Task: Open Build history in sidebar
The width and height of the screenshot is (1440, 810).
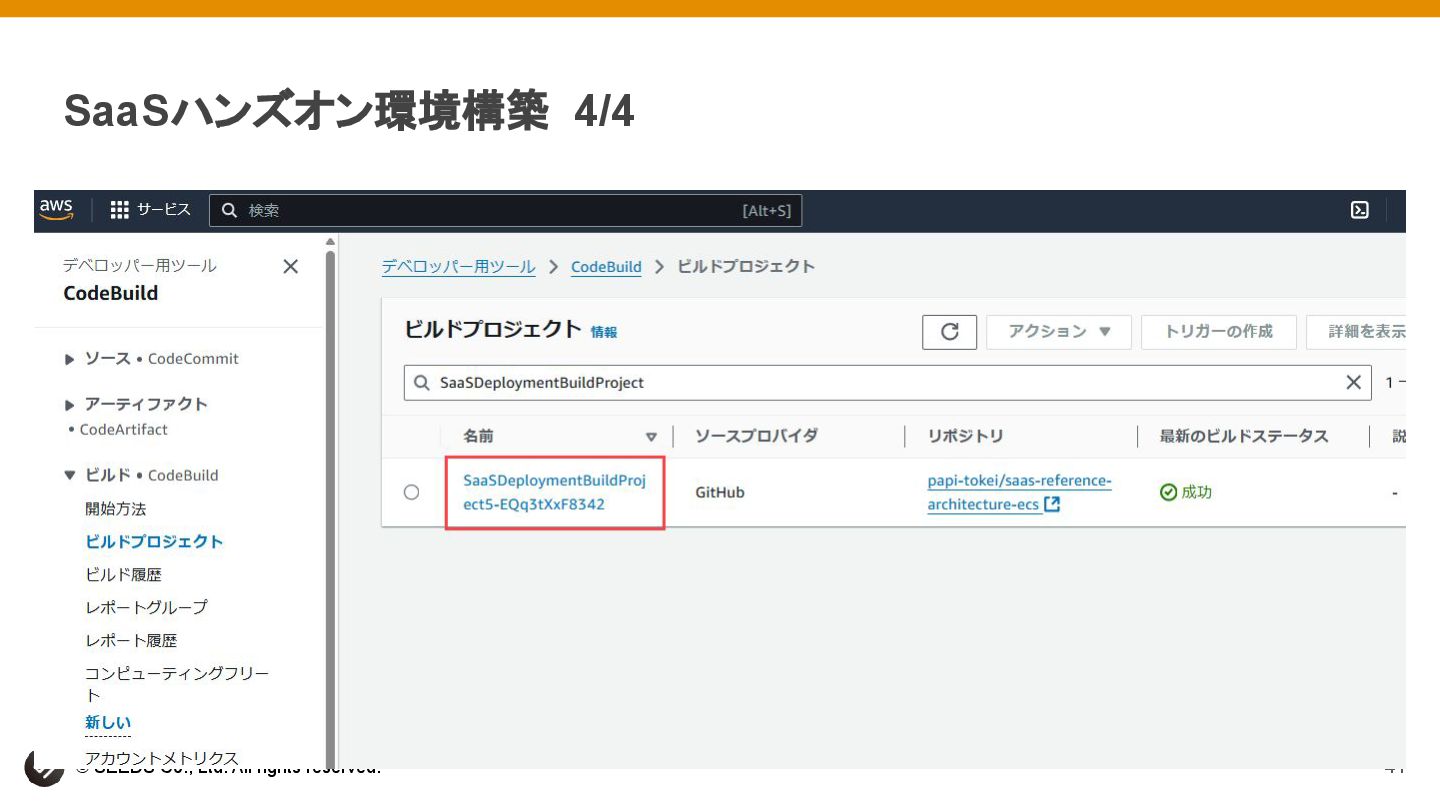Action: 123,574
